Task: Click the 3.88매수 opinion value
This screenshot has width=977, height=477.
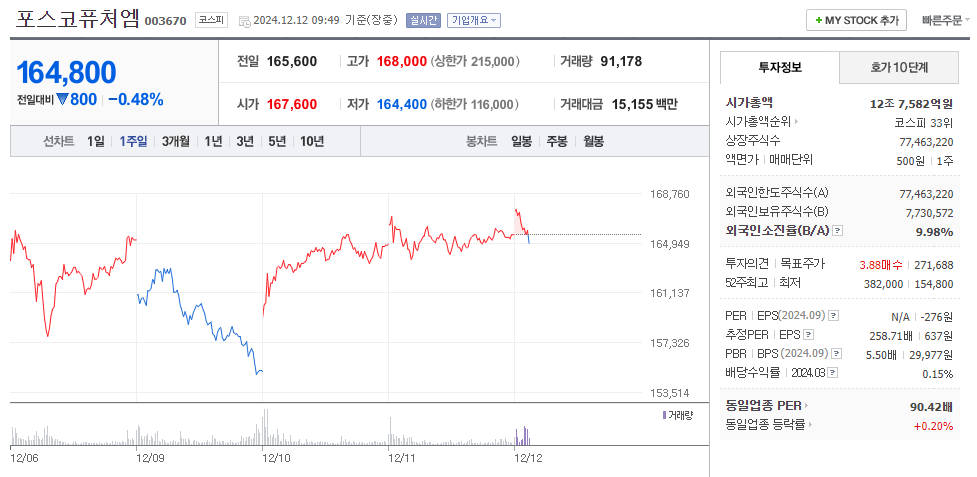Action: coord(880,265)
